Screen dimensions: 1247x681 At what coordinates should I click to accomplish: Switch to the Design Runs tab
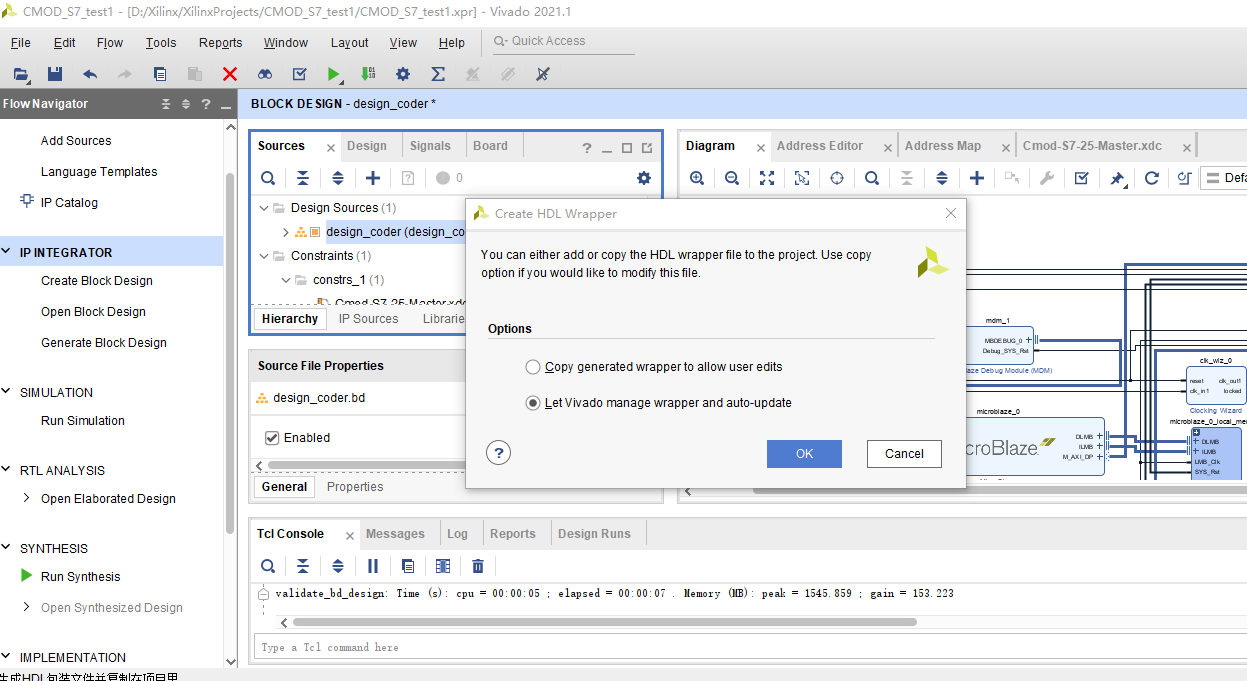click(x=594, y=534)
